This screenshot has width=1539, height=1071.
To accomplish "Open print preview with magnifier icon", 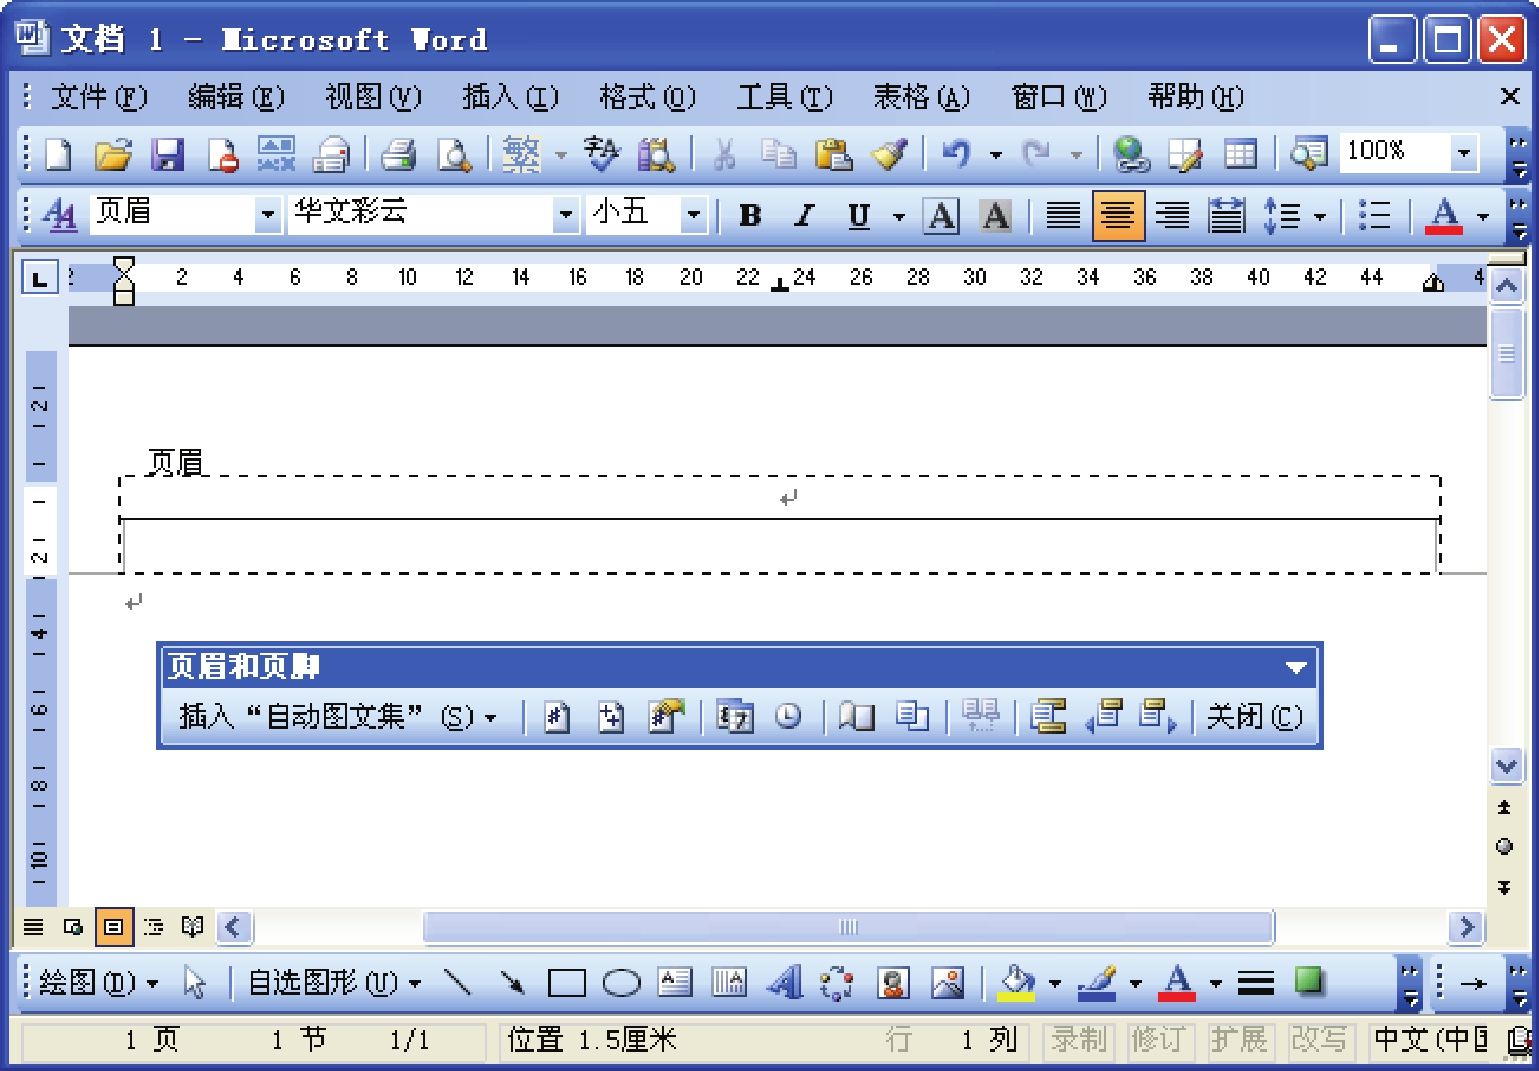I will [454, 154].
